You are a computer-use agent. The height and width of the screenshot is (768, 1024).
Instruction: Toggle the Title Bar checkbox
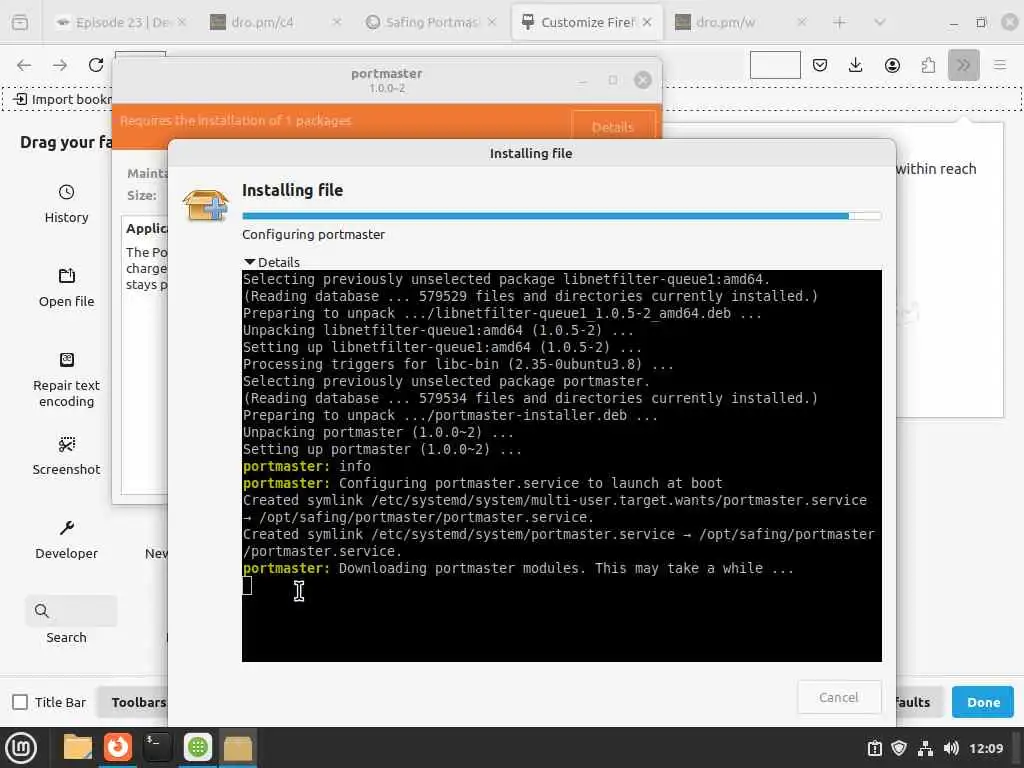(x=20, y=702)
